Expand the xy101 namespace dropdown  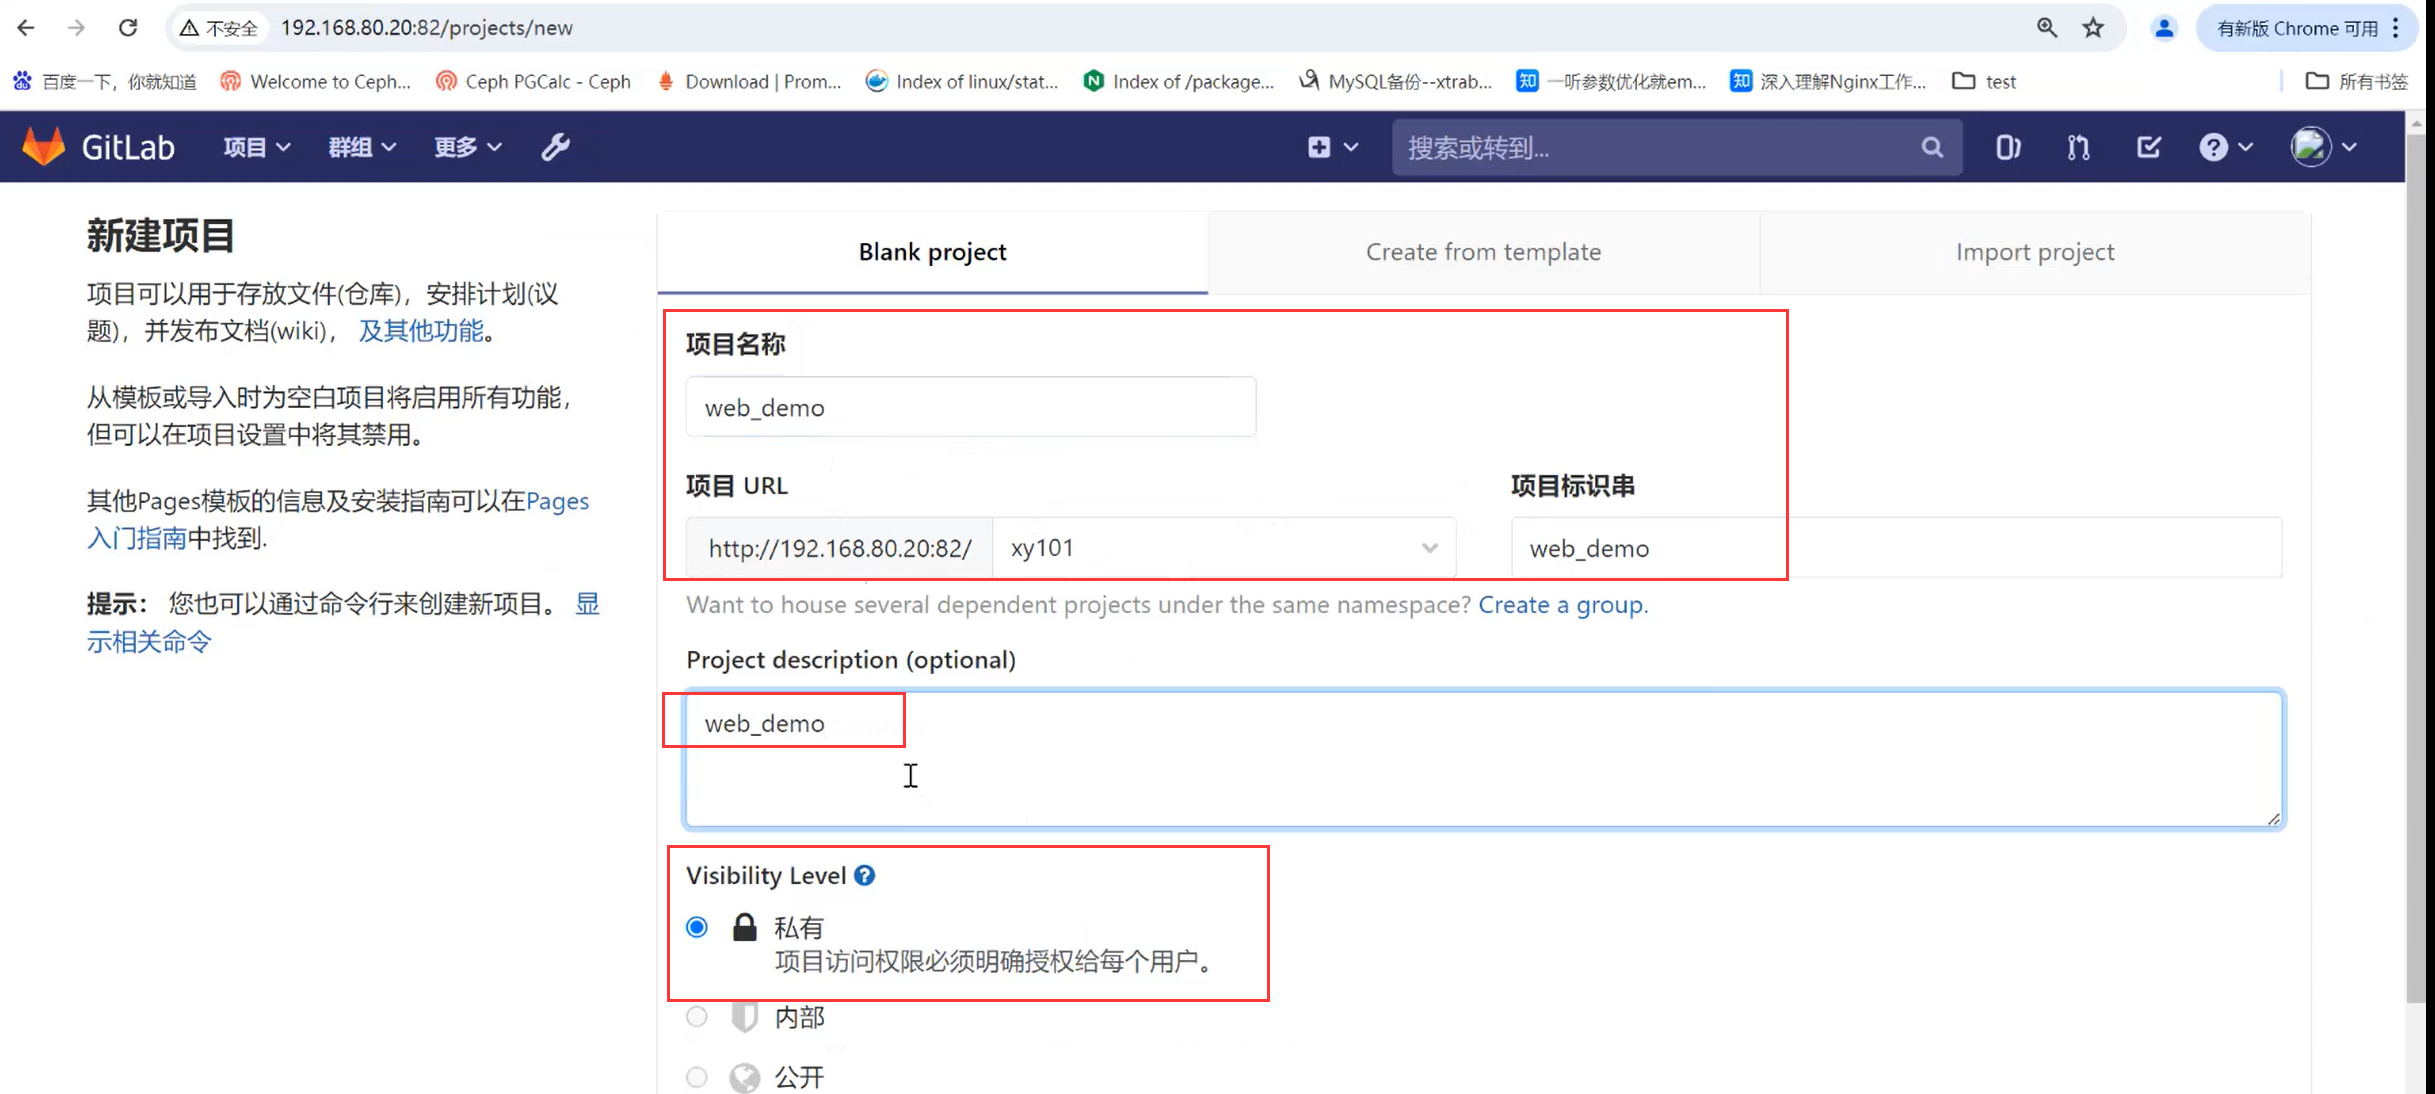coord(1224,548)
